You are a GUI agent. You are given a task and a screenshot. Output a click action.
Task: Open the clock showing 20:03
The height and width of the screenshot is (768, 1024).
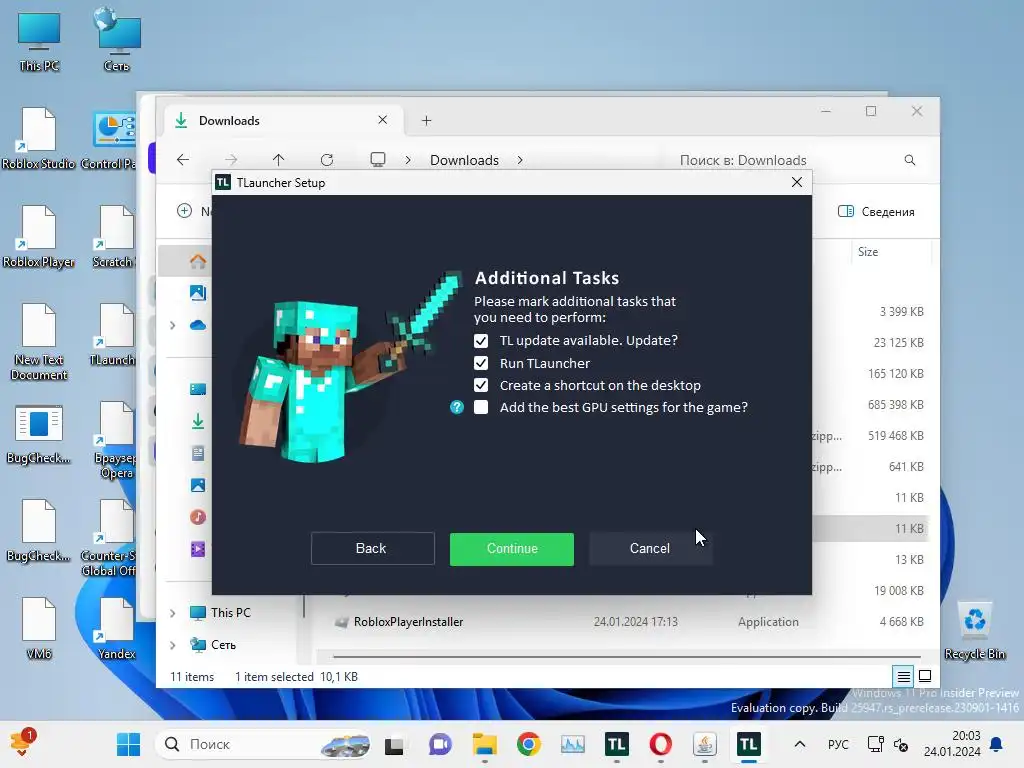952,744
